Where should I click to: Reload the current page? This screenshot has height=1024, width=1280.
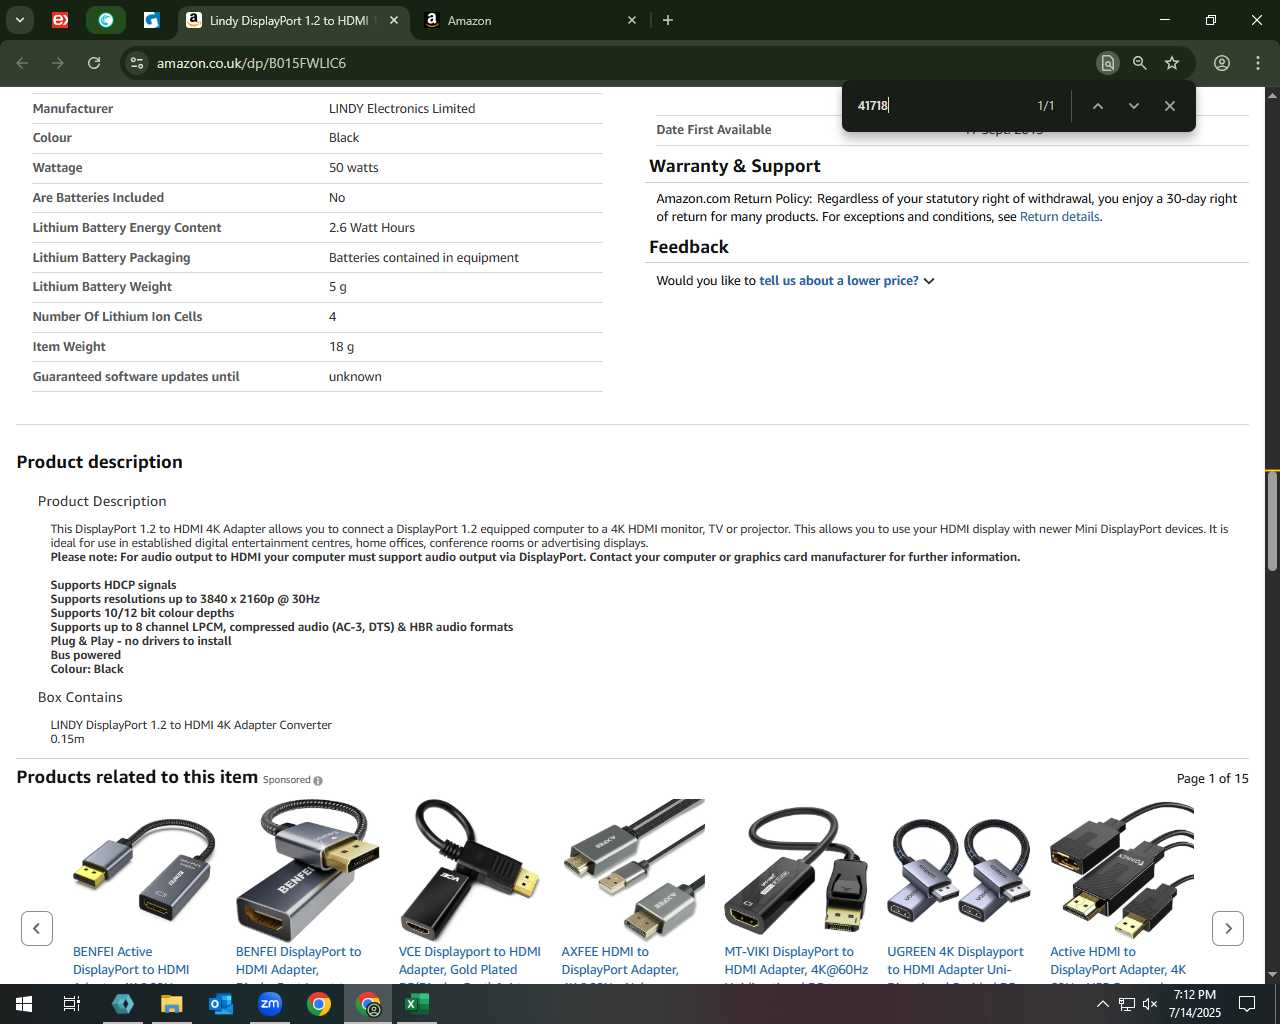(94, 63)
